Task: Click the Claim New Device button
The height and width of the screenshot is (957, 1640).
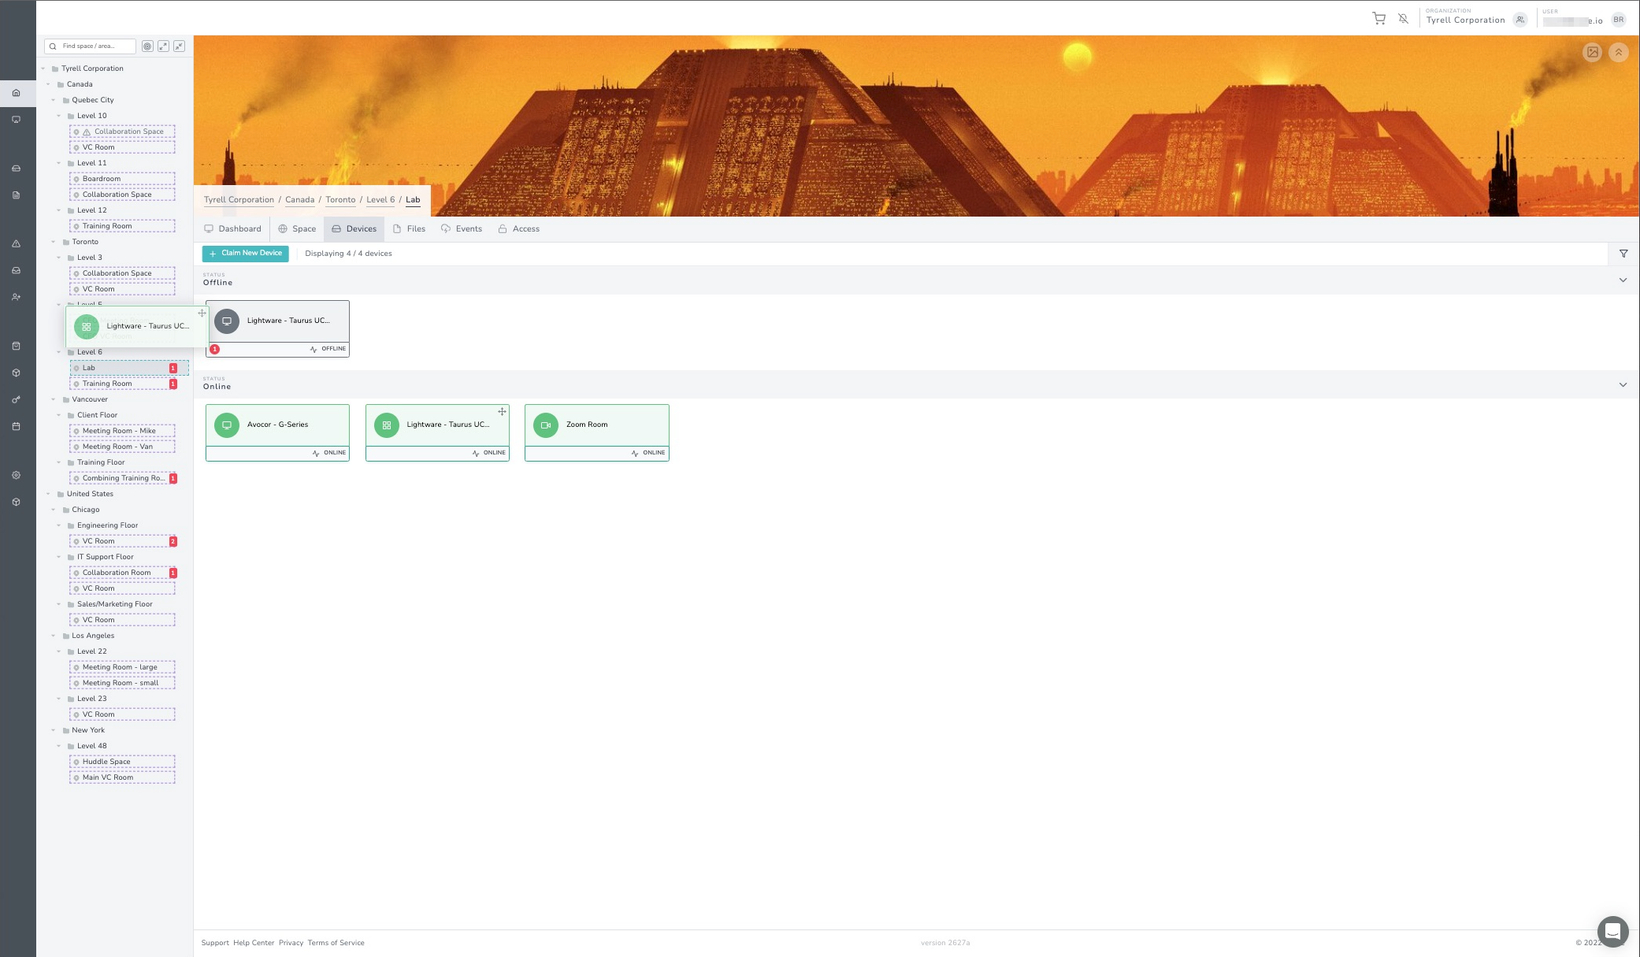Action: click(245, 254)
